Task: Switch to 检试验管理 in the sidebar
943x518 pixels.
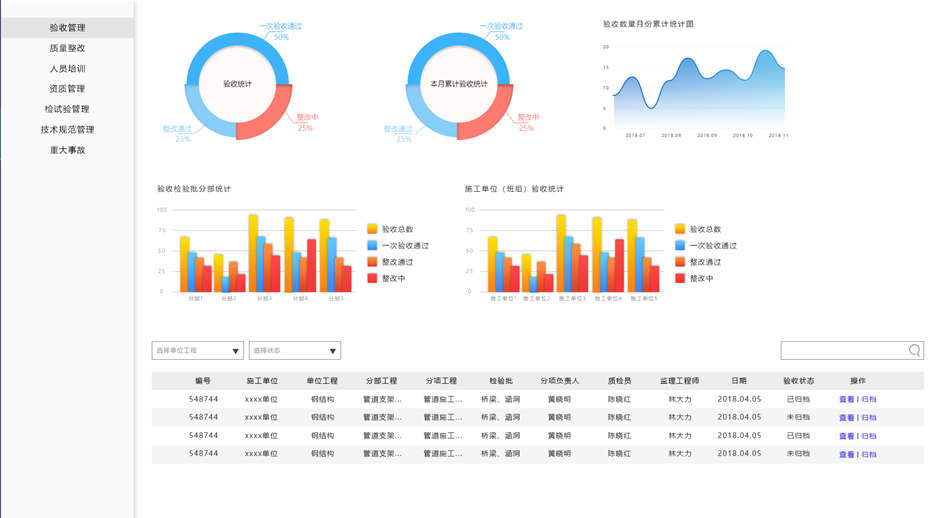Action: (x=67, y=109)
